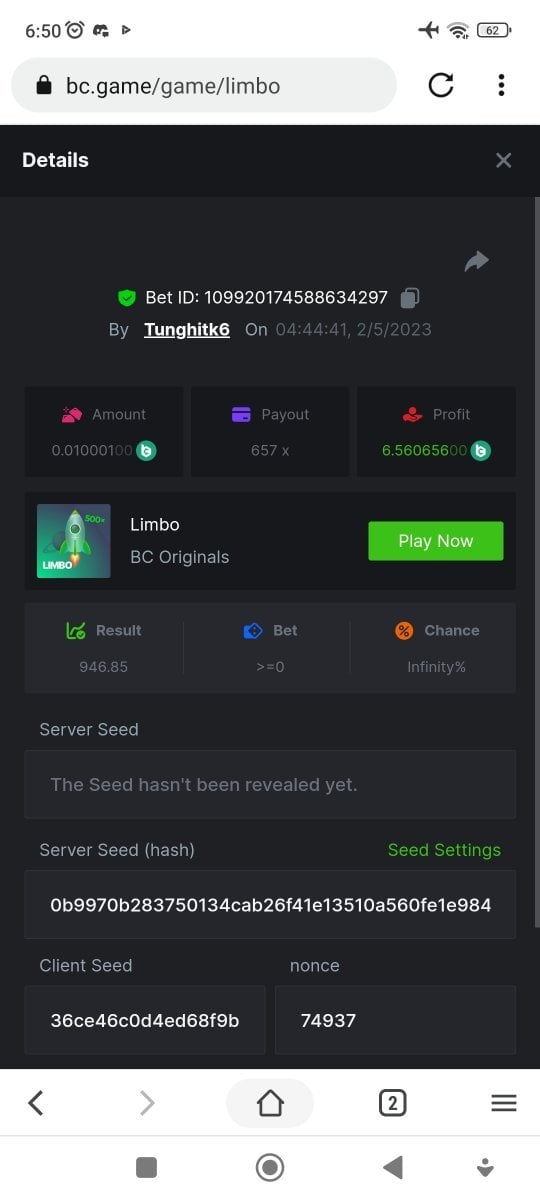Open Seed Settings link

pyautogui.click(x=444, y=850)
